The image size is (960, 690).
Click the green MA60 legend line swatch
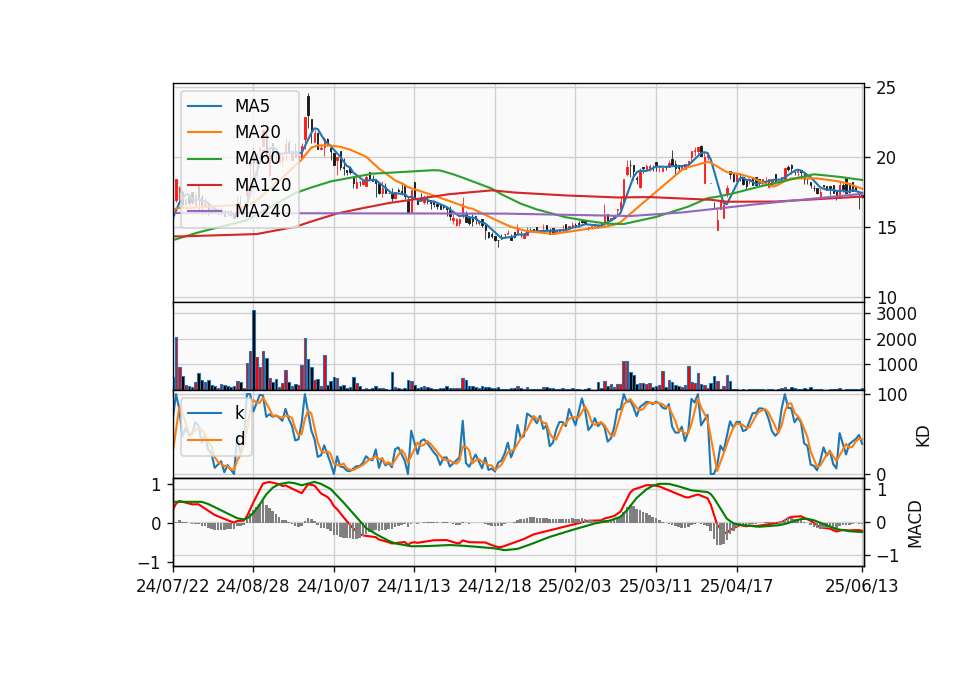(204, 159)
